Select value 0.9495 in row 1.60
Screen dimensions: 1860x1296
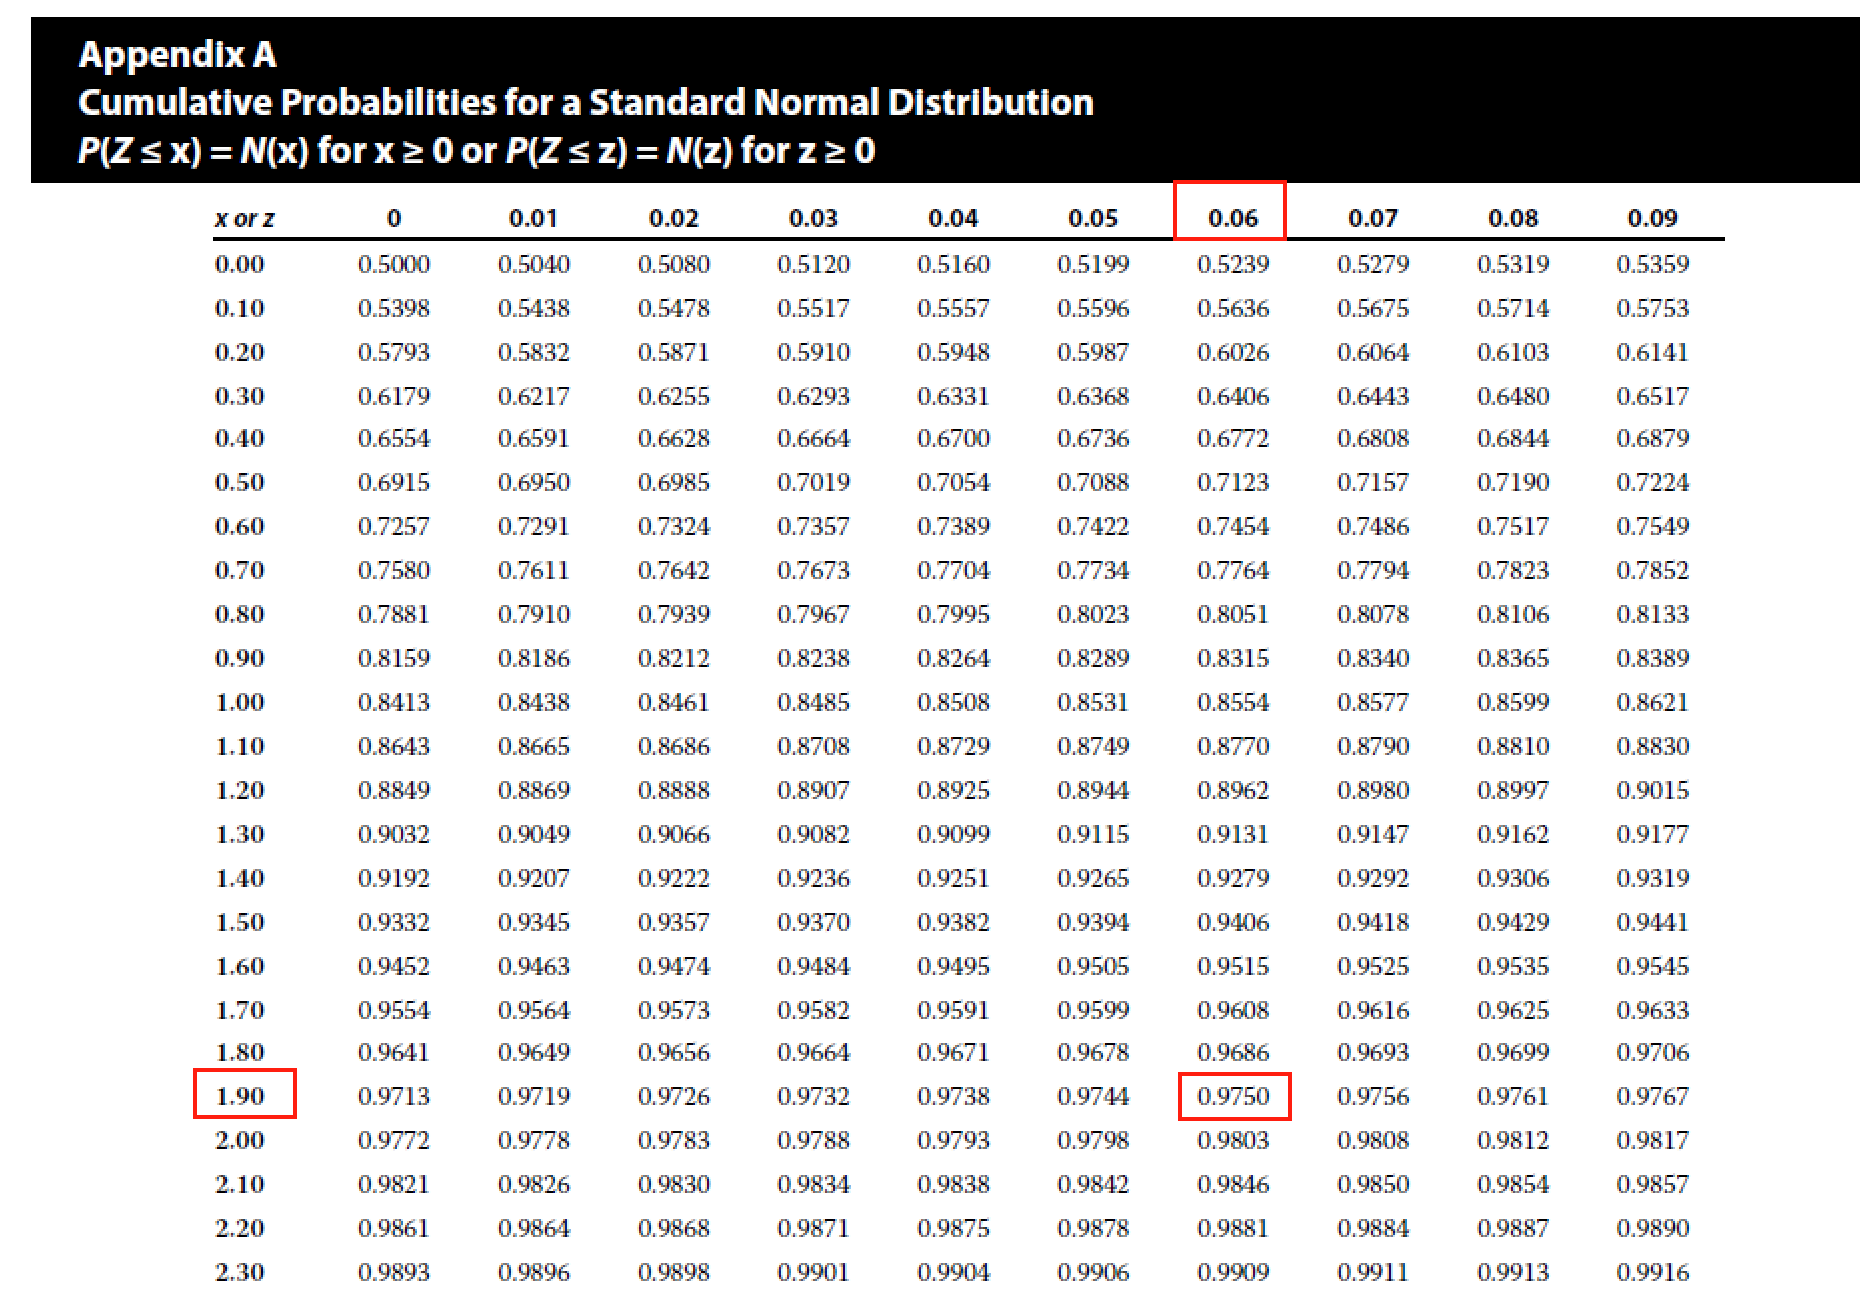pos(953,966)
